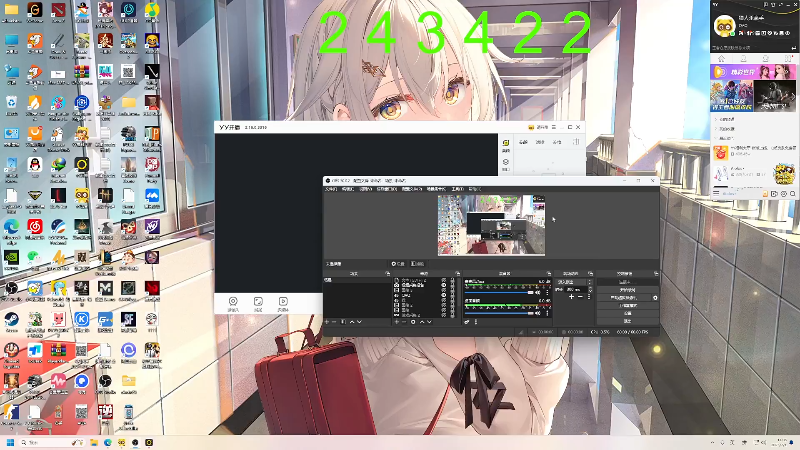Open scene filters in OBS scenes toolbar
This screenshot has height=450, width=800.
coord(343,322)
